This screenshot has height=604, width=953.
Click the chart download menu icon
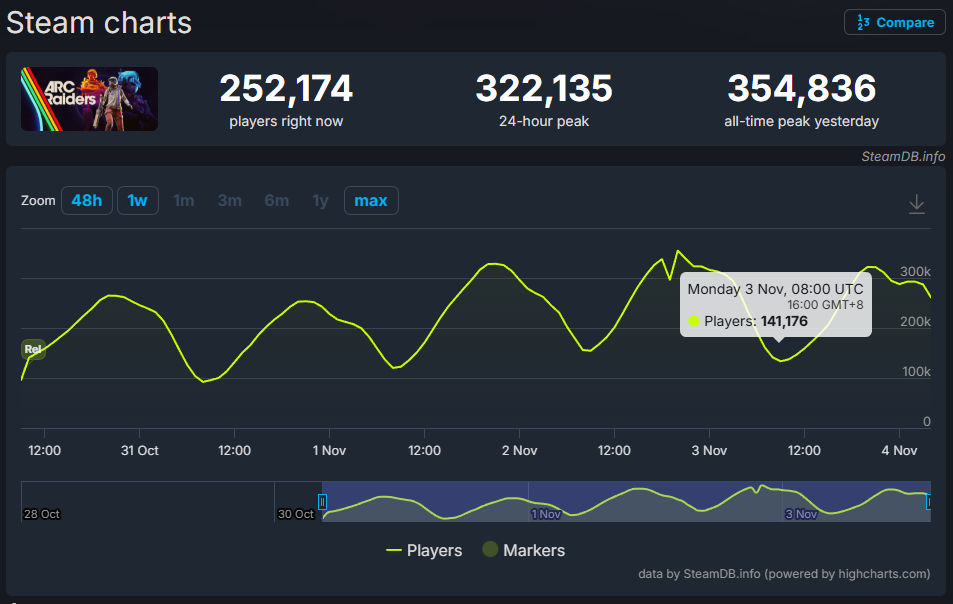(916, 204)
